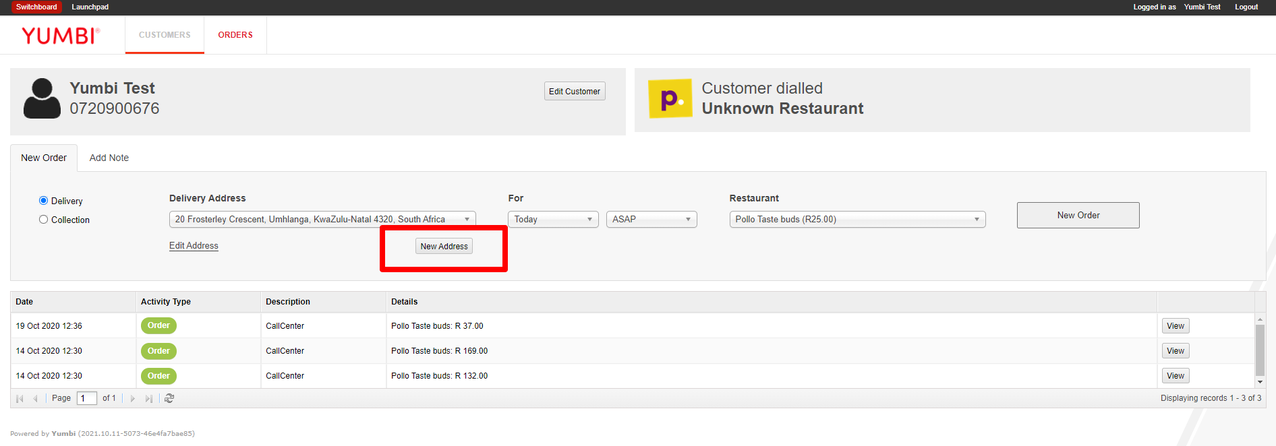Viewport: 1276px width, 446px height.
Task: Click the page number input field
Action: click(x=87, y=398)
